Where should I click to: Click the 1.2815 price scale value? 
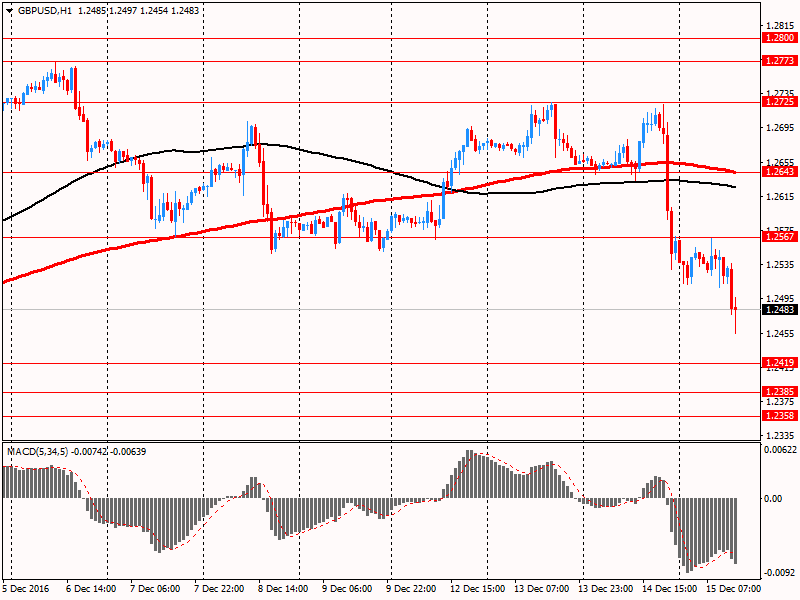[x=781, y=26]
